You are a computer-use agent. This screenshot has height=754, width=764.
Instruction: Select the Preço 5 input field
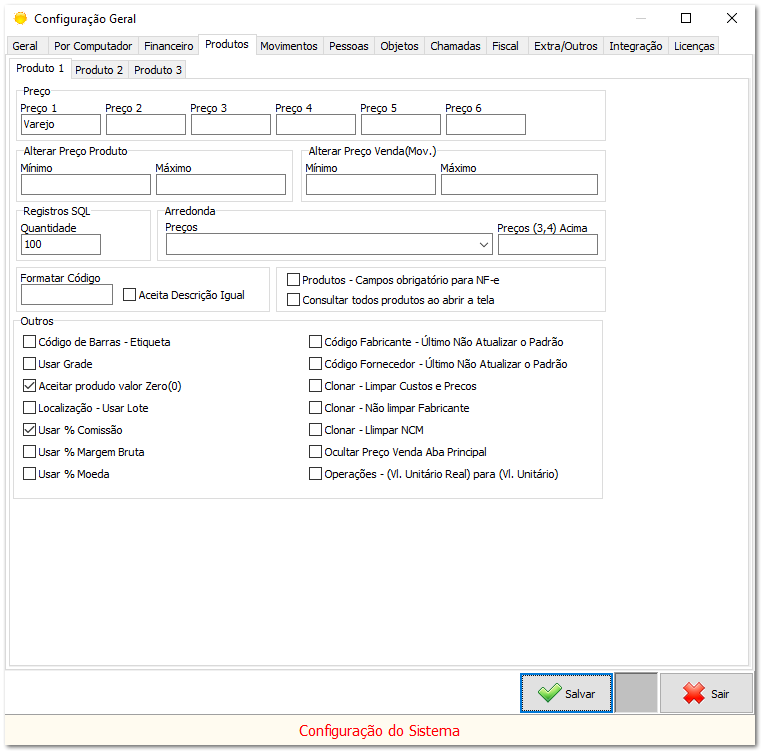coord(401,124)
